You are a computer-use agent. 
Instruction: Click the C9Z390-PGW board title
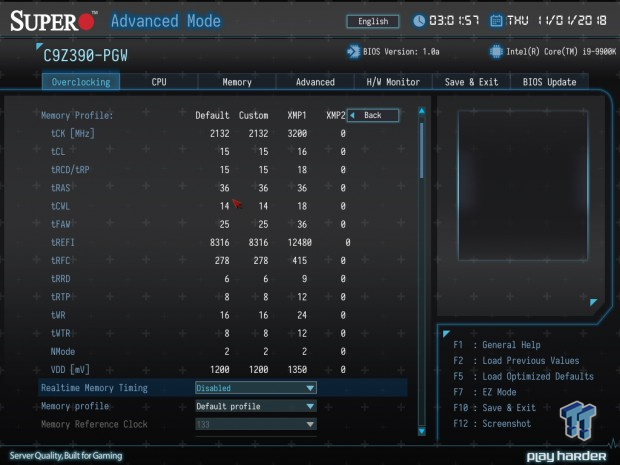pos(85,56)
